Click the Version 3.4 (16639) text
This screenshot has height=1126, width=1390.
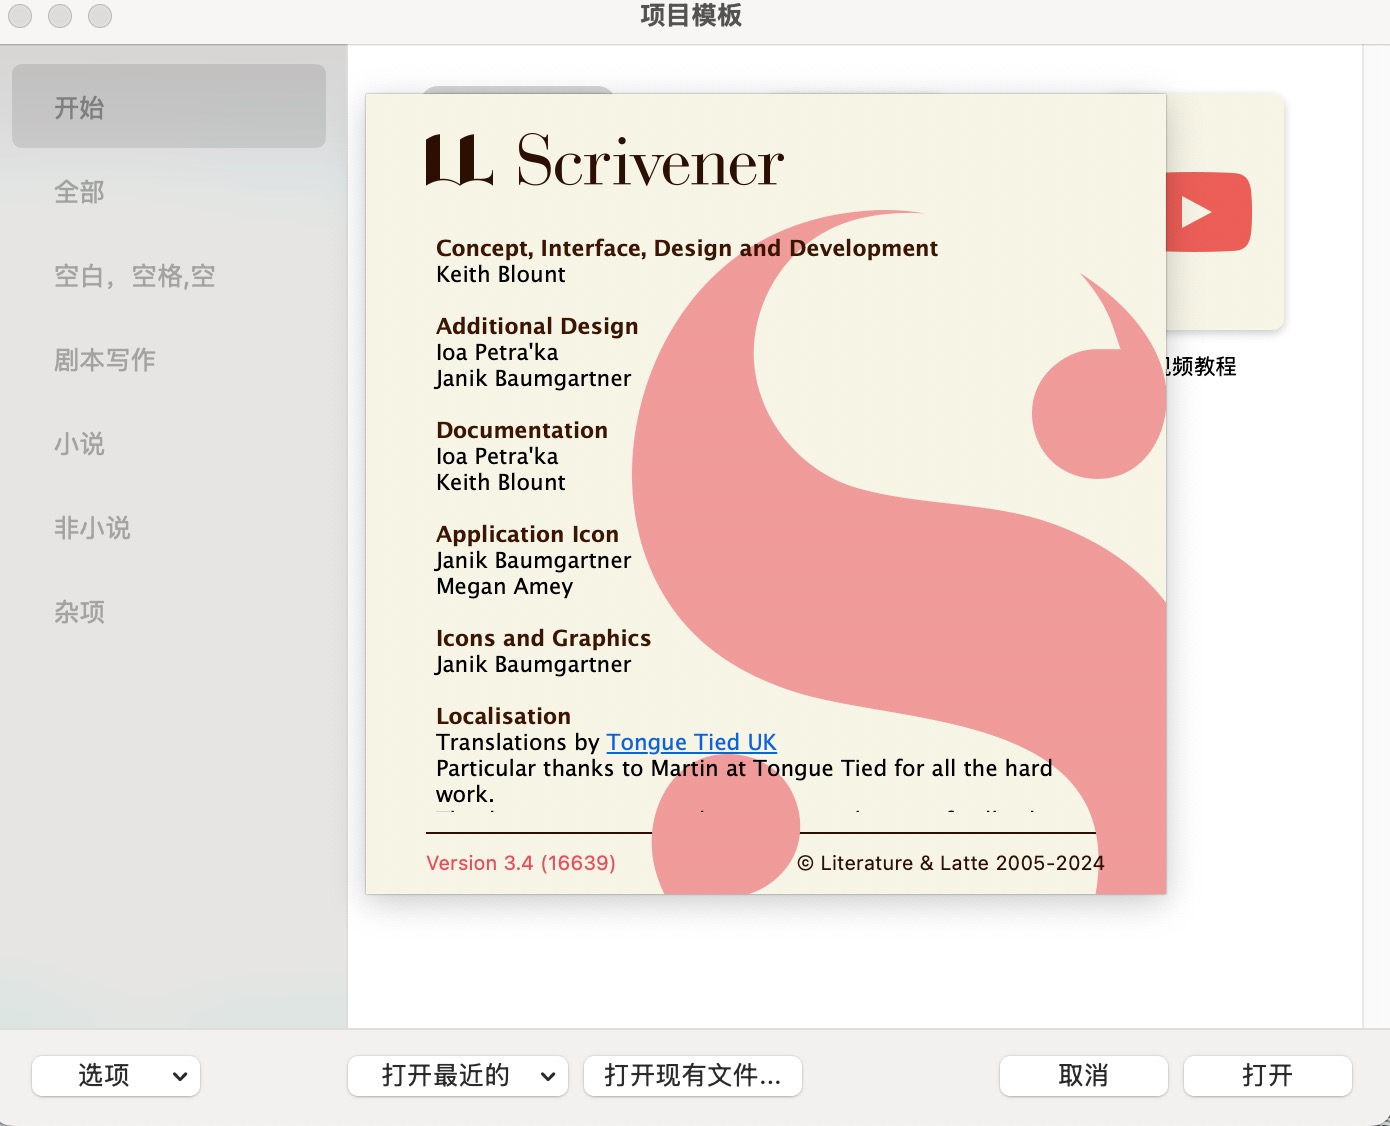pyautogui.click(x=521, y=863)
